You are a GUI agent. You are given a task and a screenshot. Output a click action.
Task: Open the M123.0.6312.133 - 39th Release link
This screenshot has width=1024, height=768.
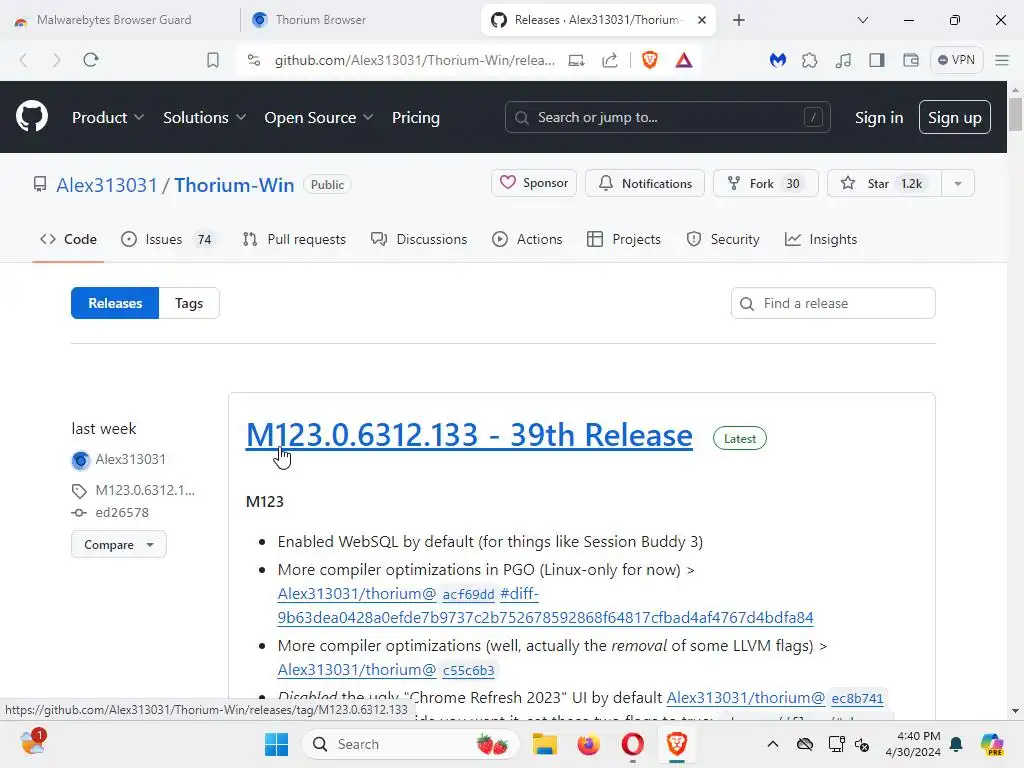(x=469, y=435)
